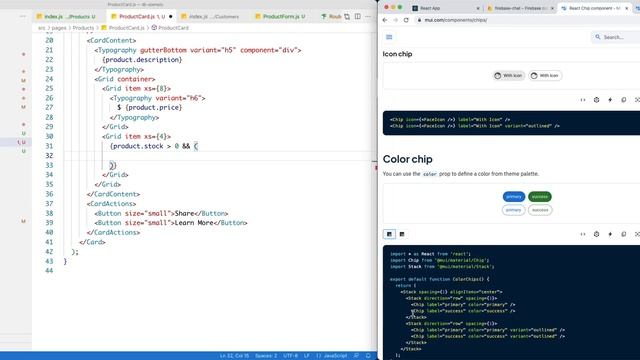
Task: Change end-of-line sequence via LF
Action: click(x=307, y=356)
